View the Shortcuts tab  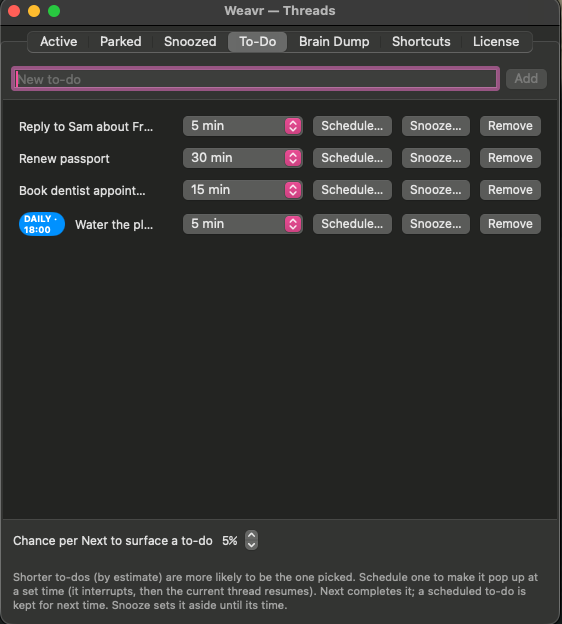pyautogui.click(x=421, y=41)
